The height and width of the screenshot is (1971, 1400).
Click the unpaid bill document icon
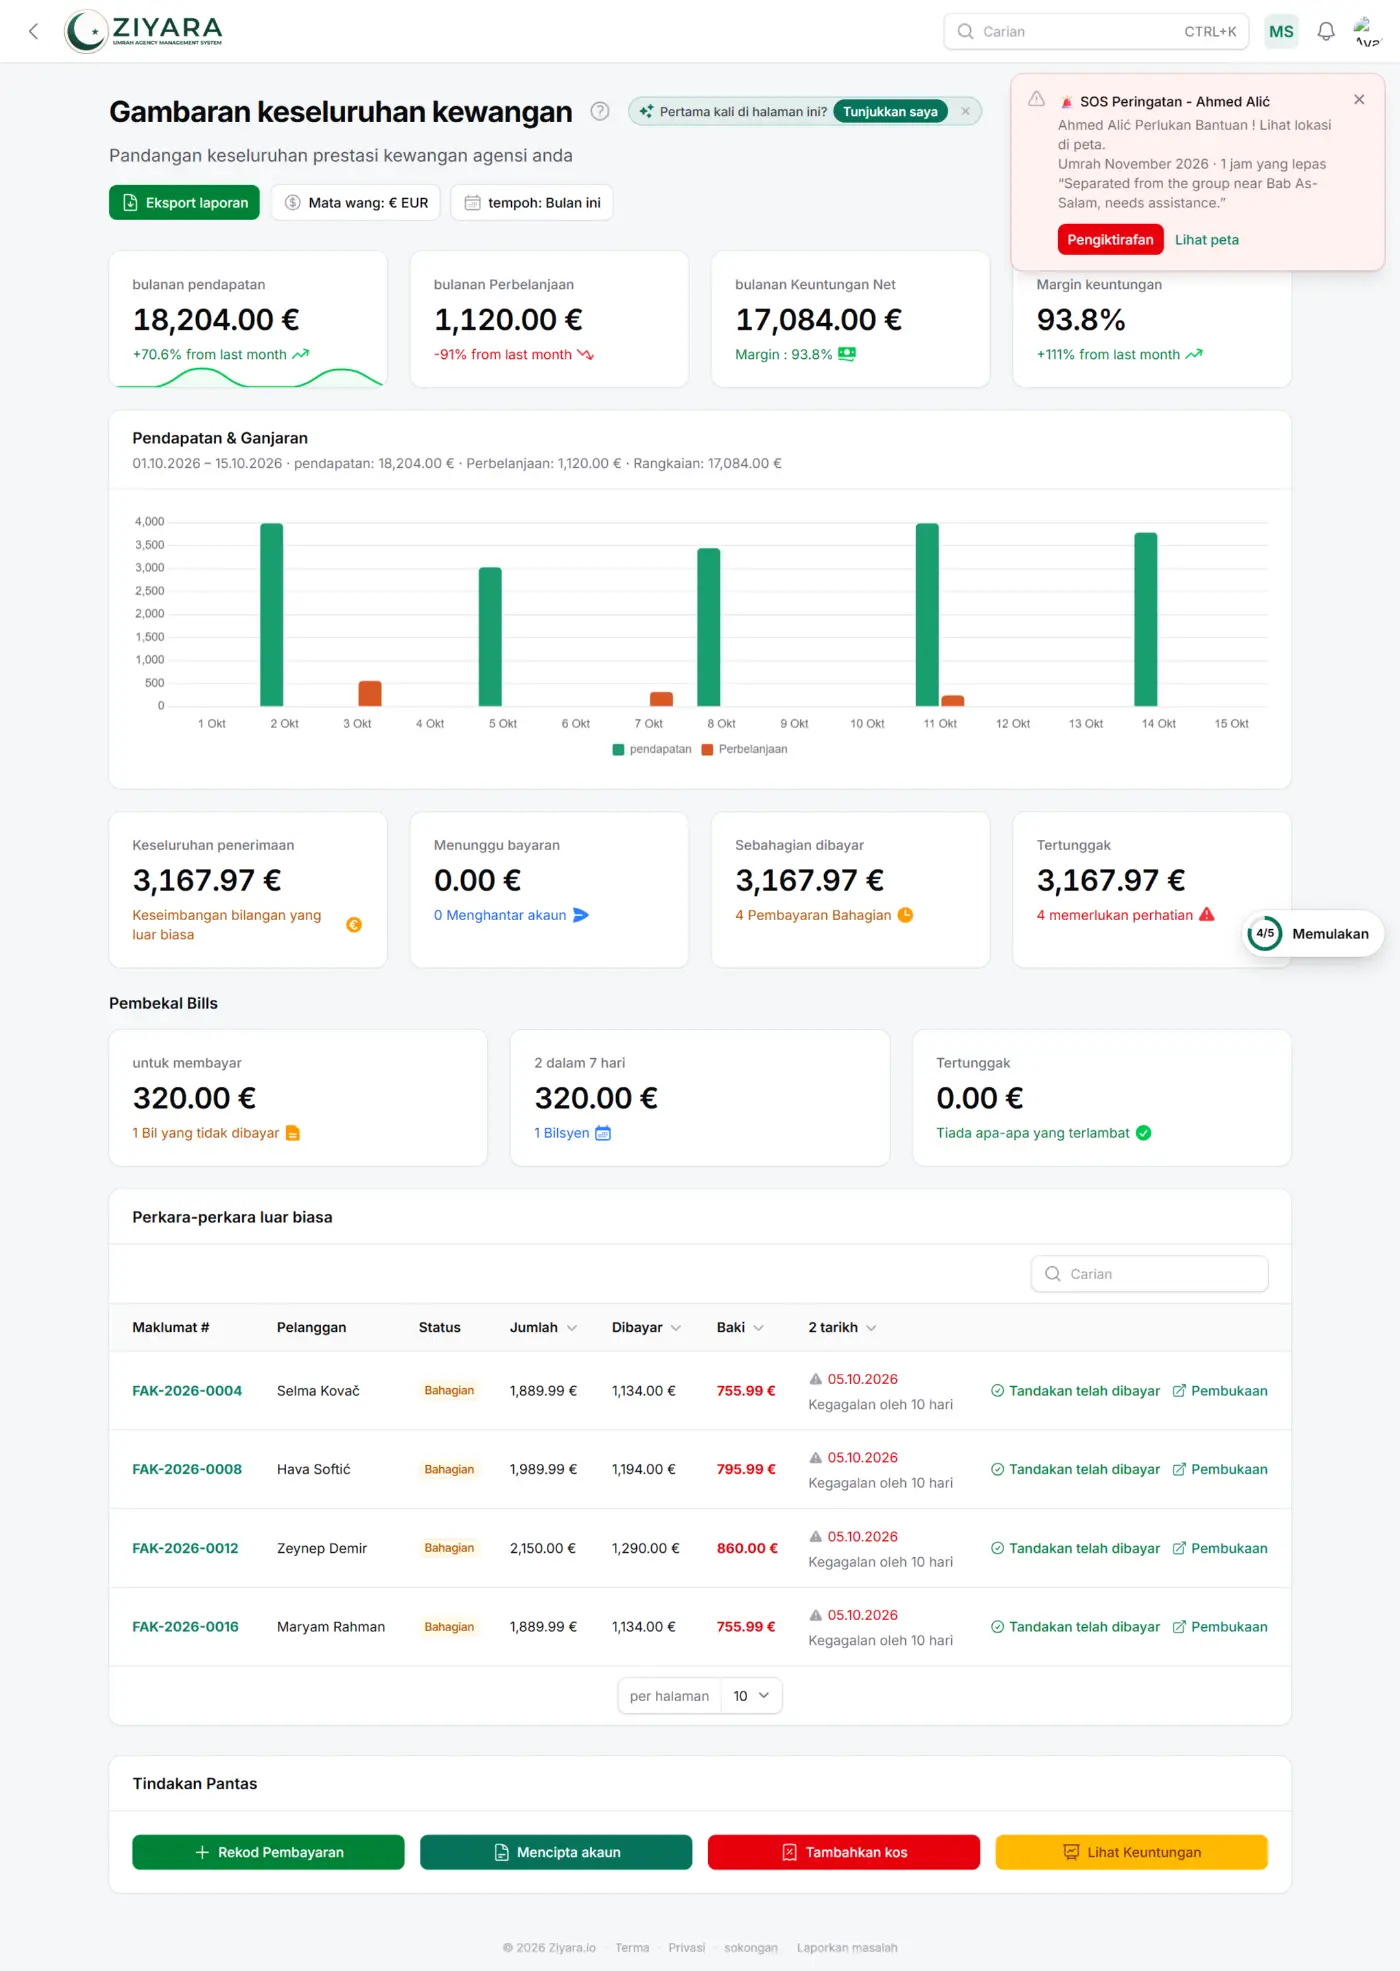point(293,1133)
